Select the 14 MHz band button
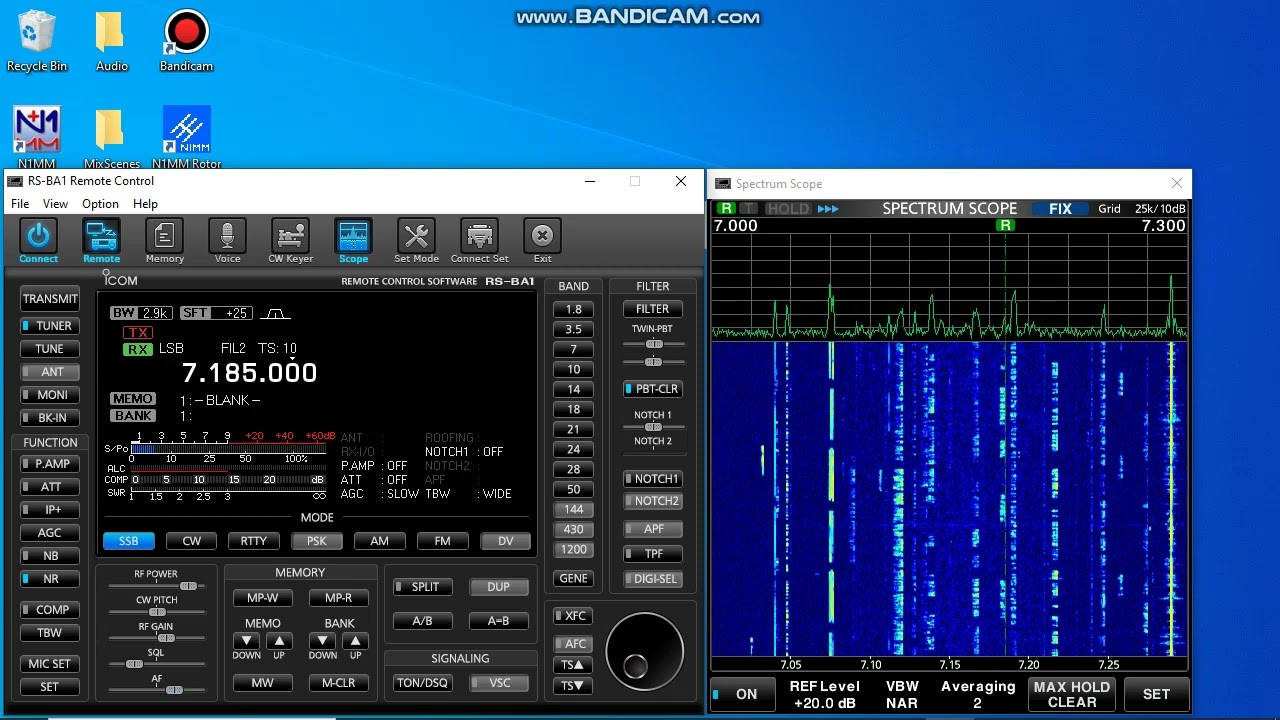Viewport: 1280px width, 720px height. (x=573, y=390)
